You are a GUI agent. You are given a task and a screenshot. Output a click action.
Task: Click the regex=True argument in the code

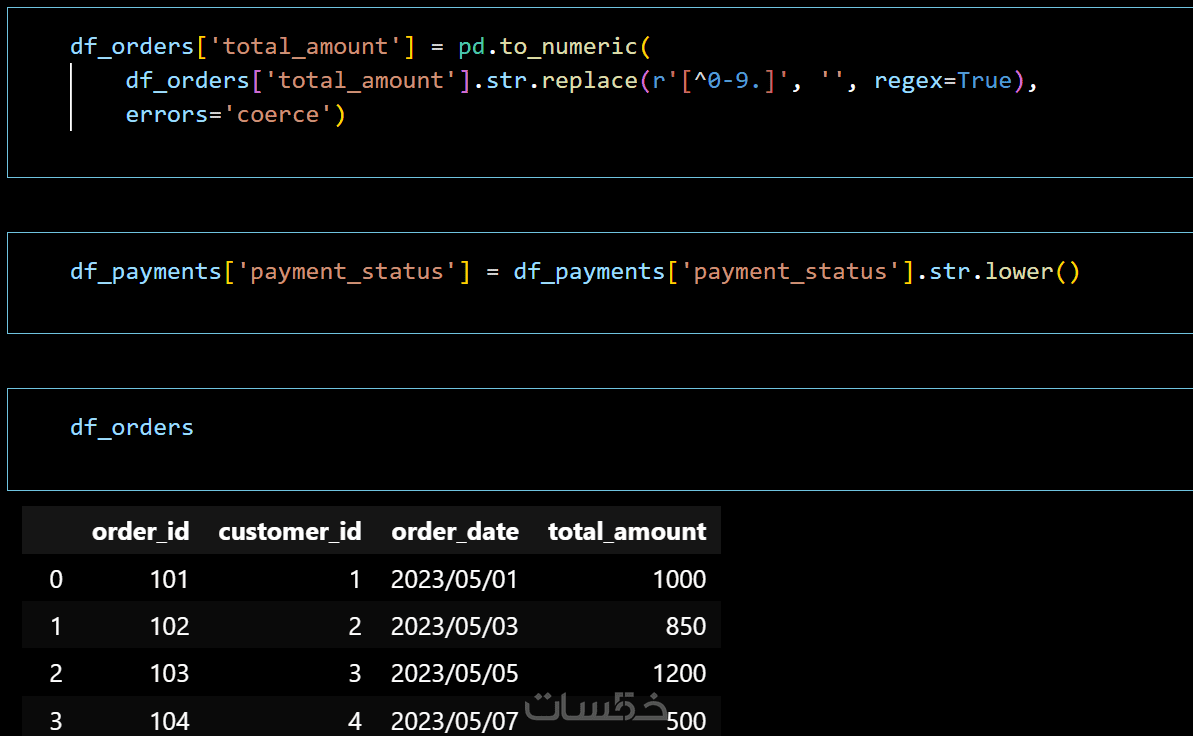943,81
